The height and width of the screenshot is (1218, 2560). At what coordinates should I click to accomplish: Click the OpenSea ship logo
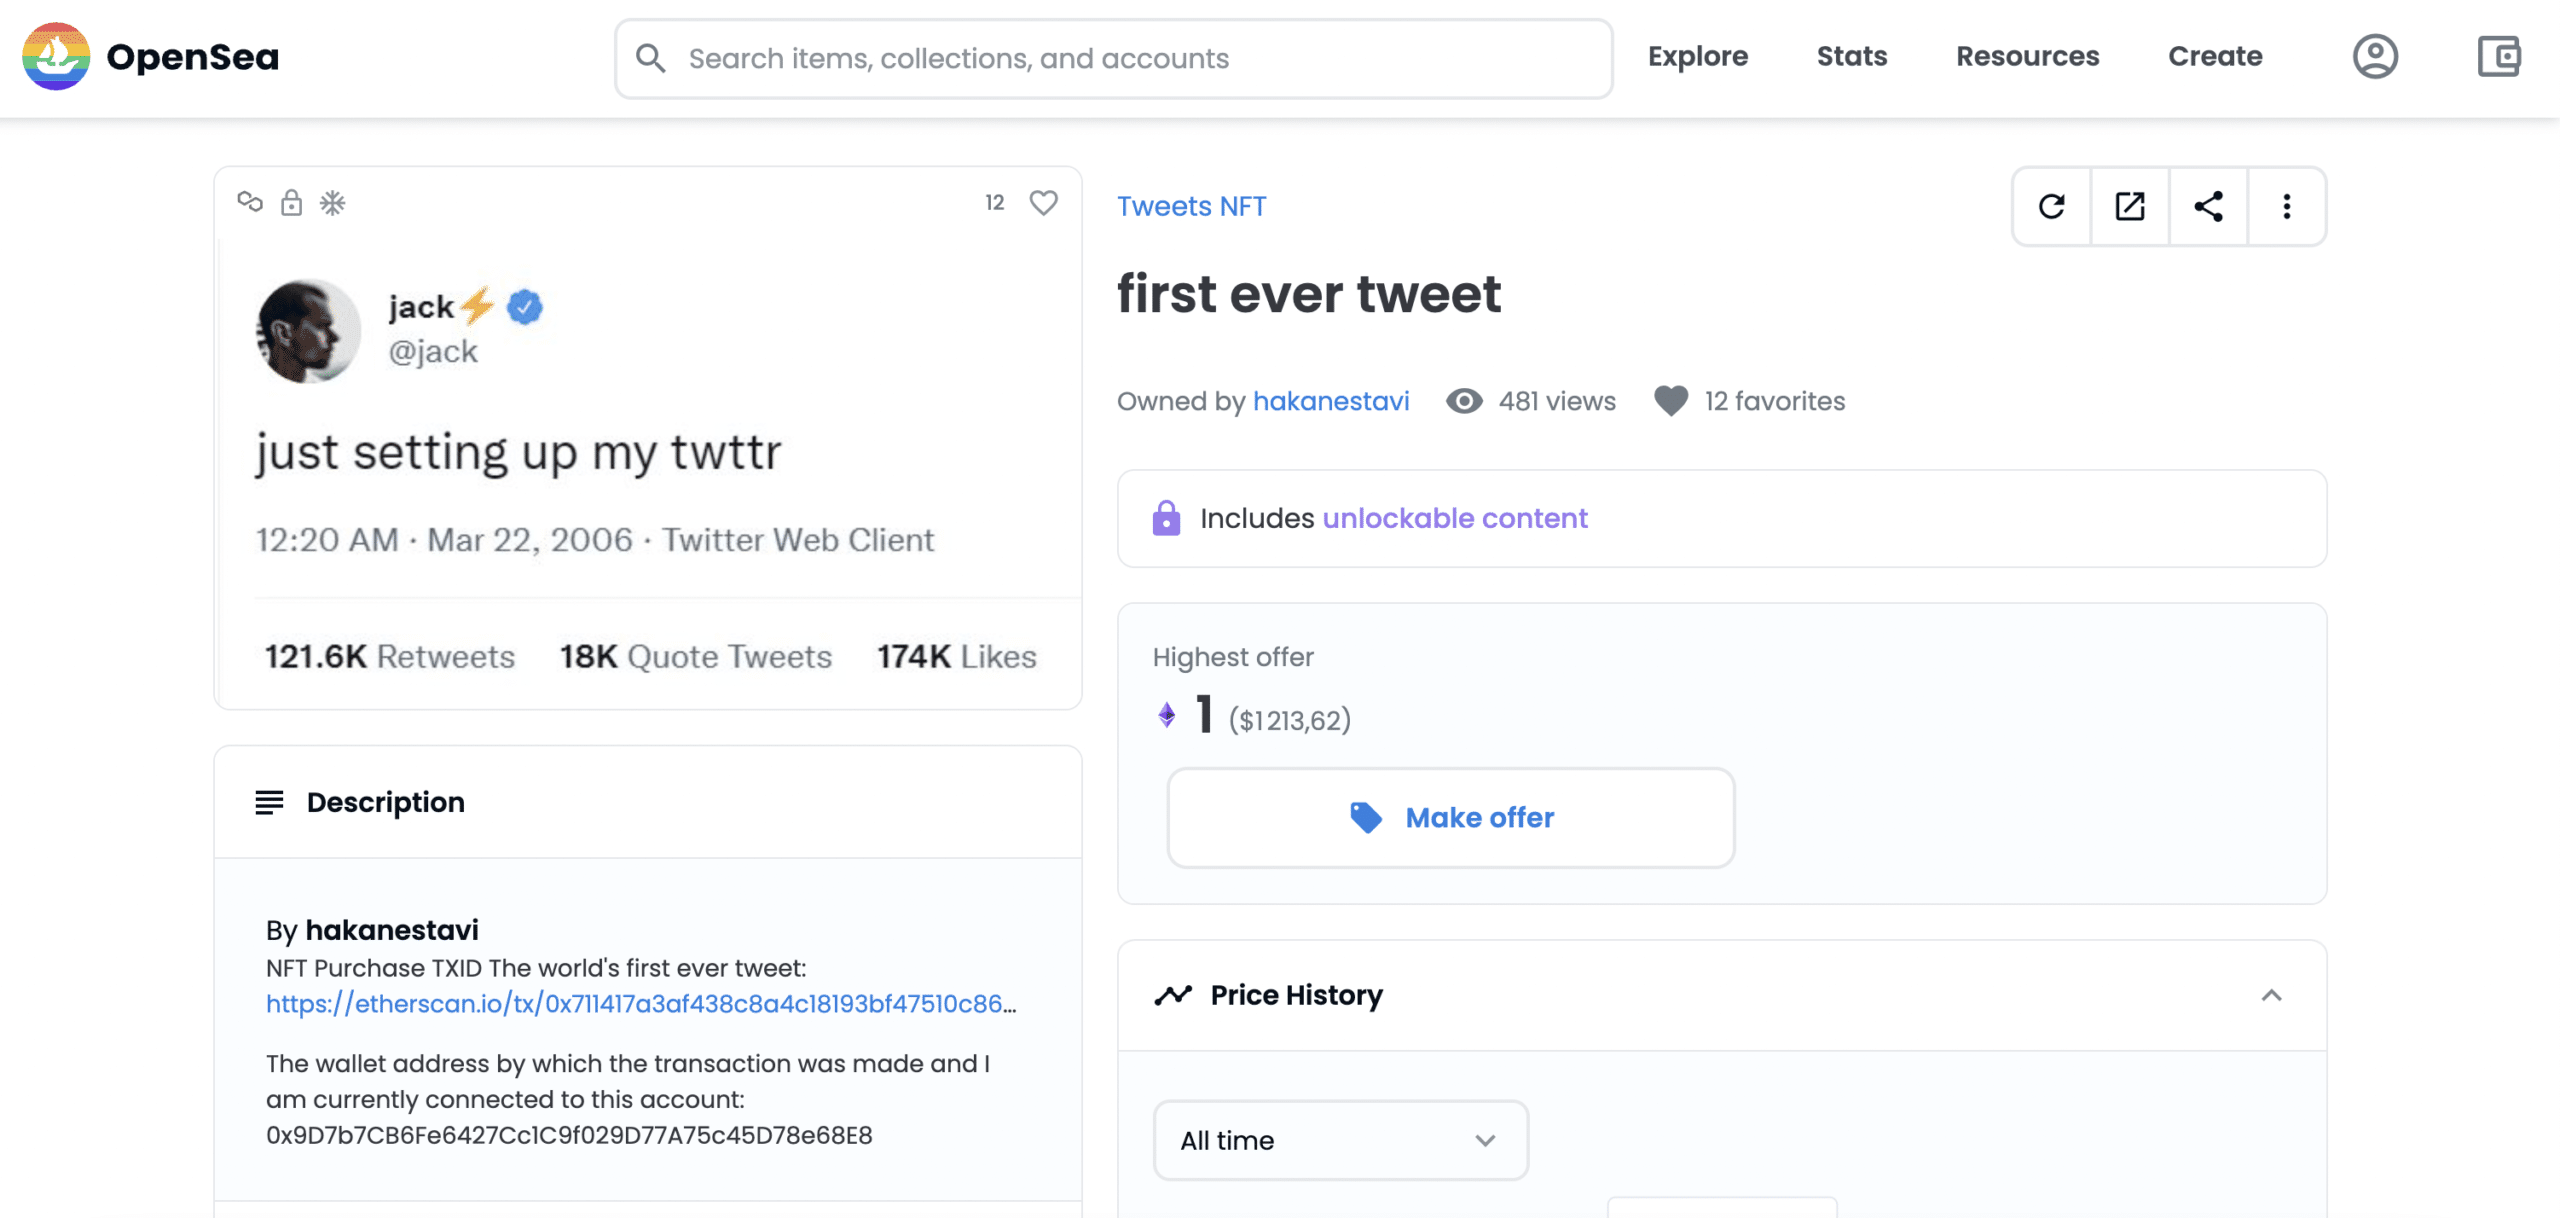56,57
